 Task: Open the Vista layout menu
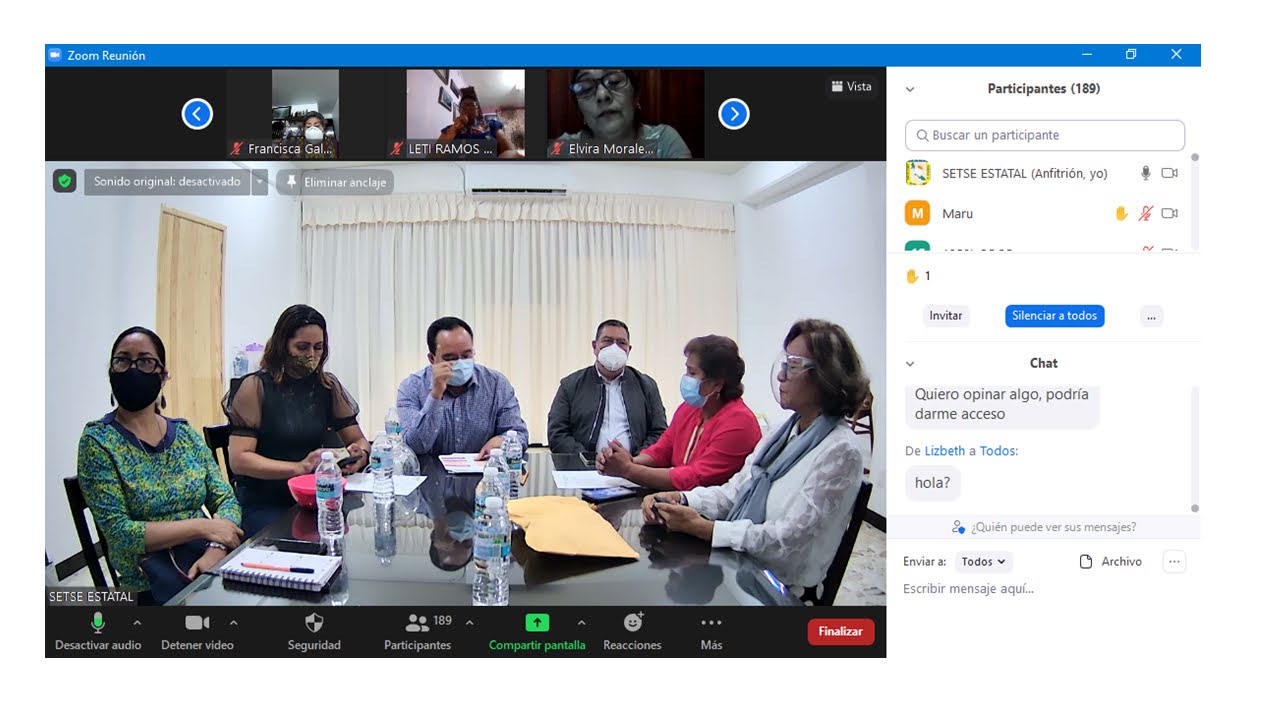pos(851,87)
